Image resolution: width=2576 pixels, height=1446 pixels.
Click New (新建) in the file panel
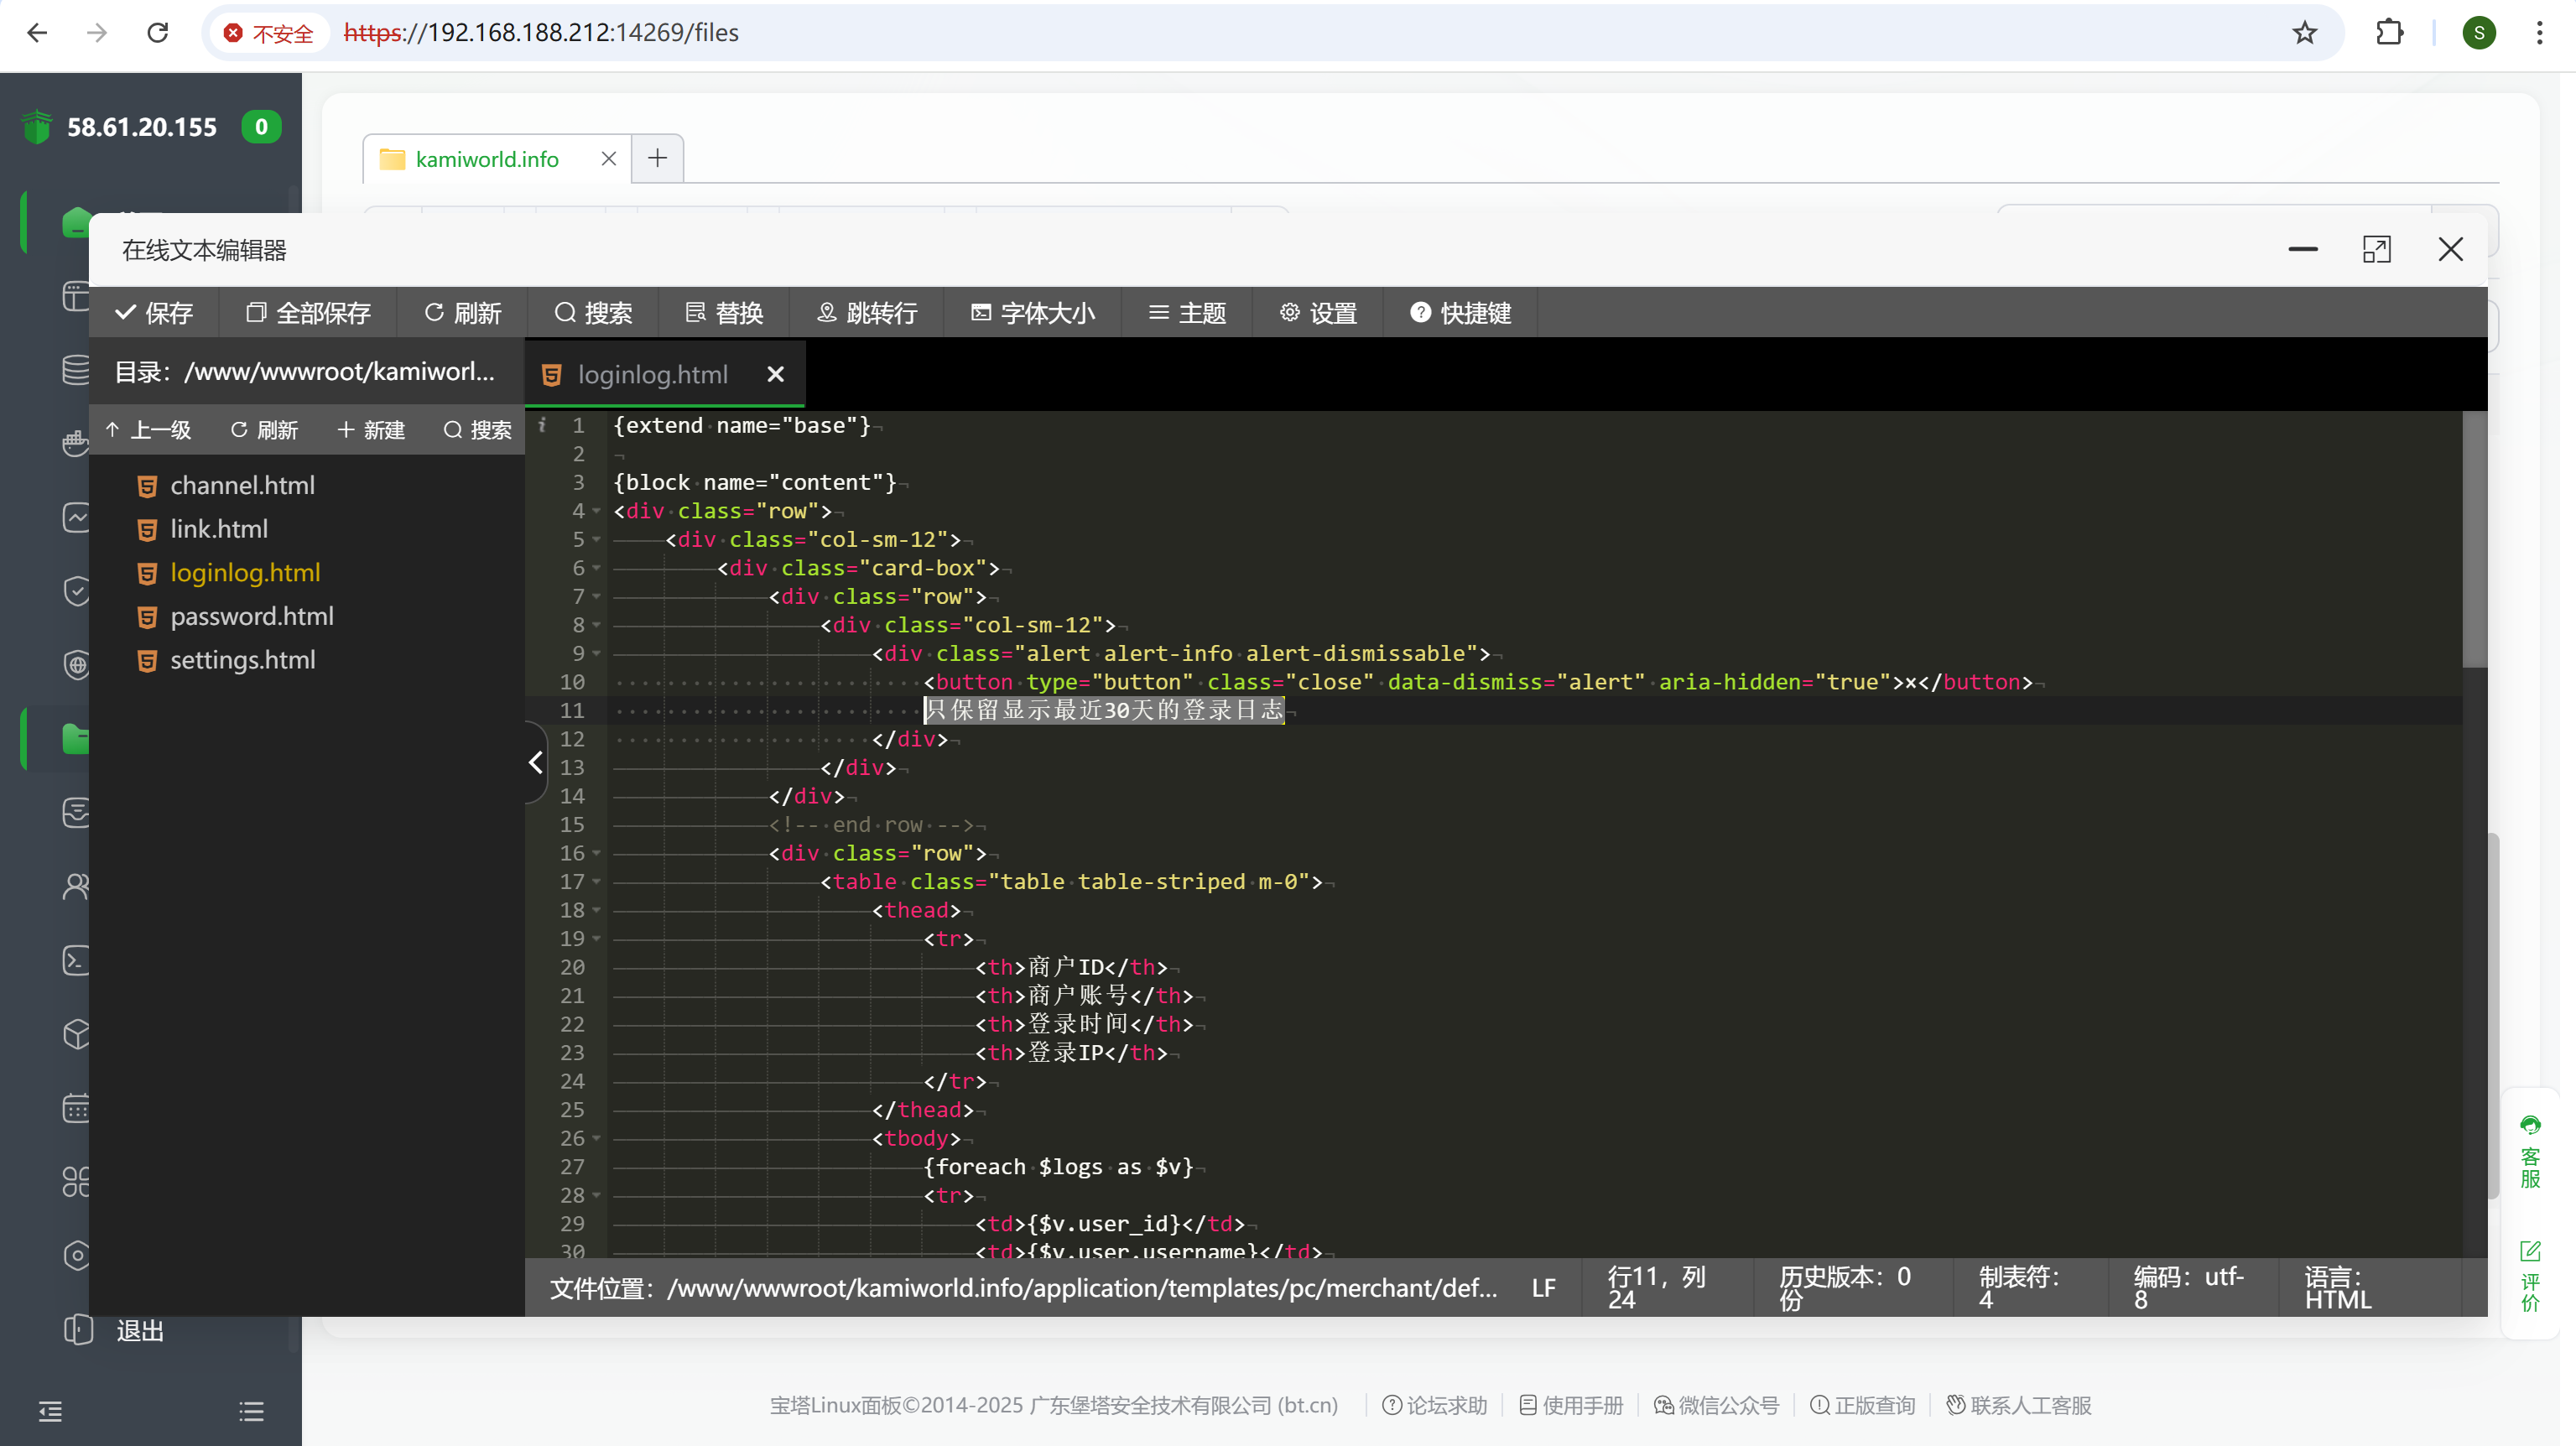point(371,430)
